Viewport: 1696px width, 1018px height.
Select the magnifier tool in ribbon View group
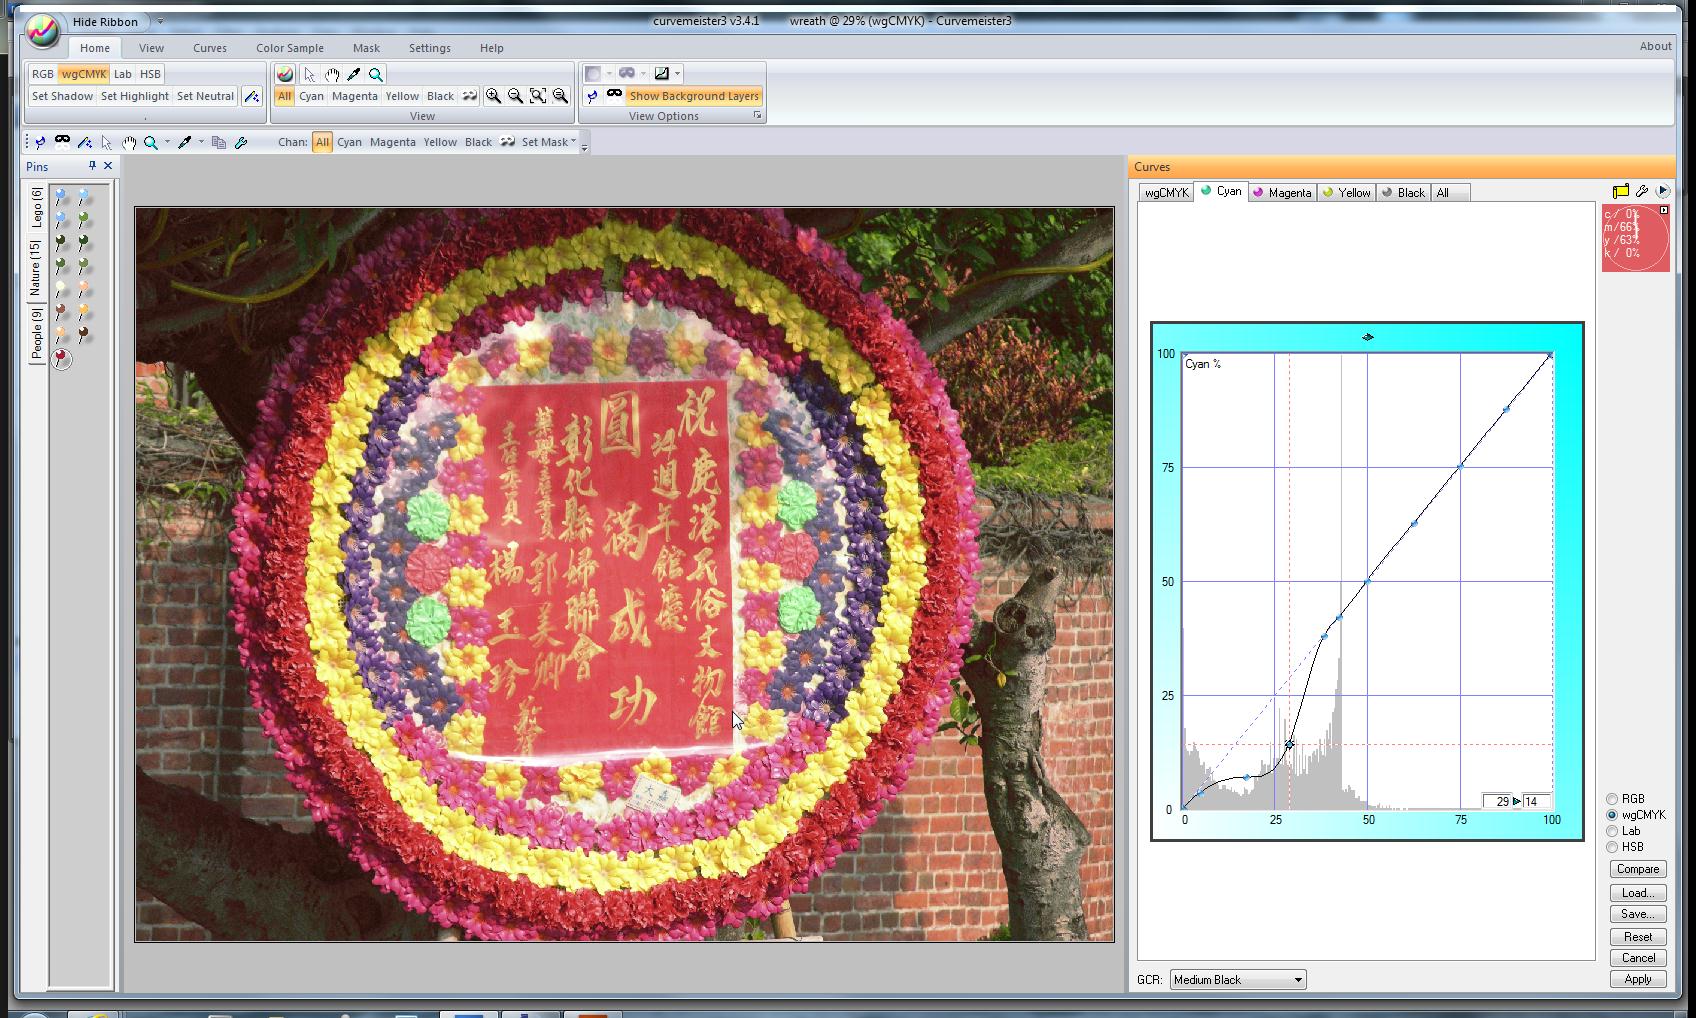click(x=376, y=74)
